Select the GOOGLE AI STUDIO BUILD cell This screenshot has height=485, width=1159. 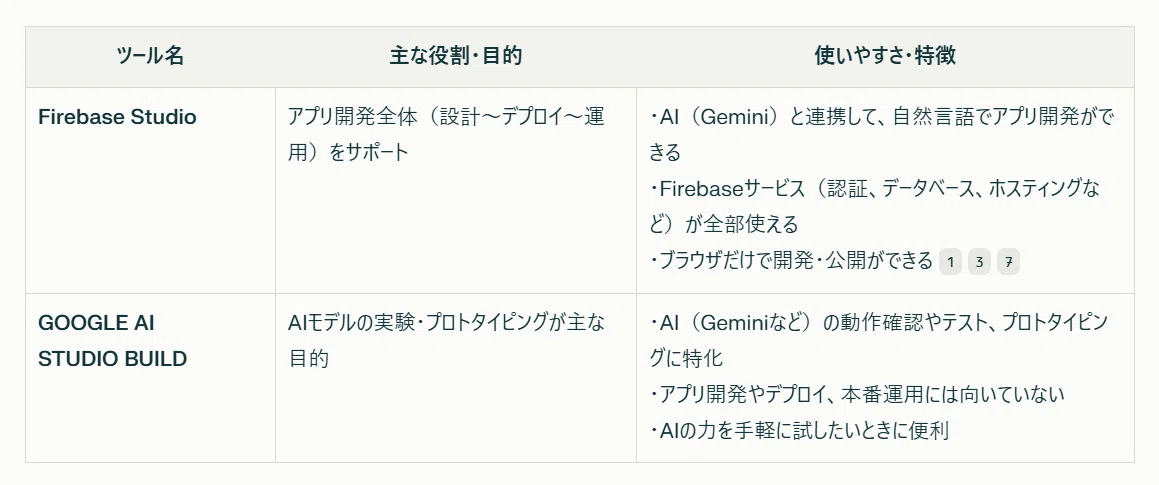[112, 341]
